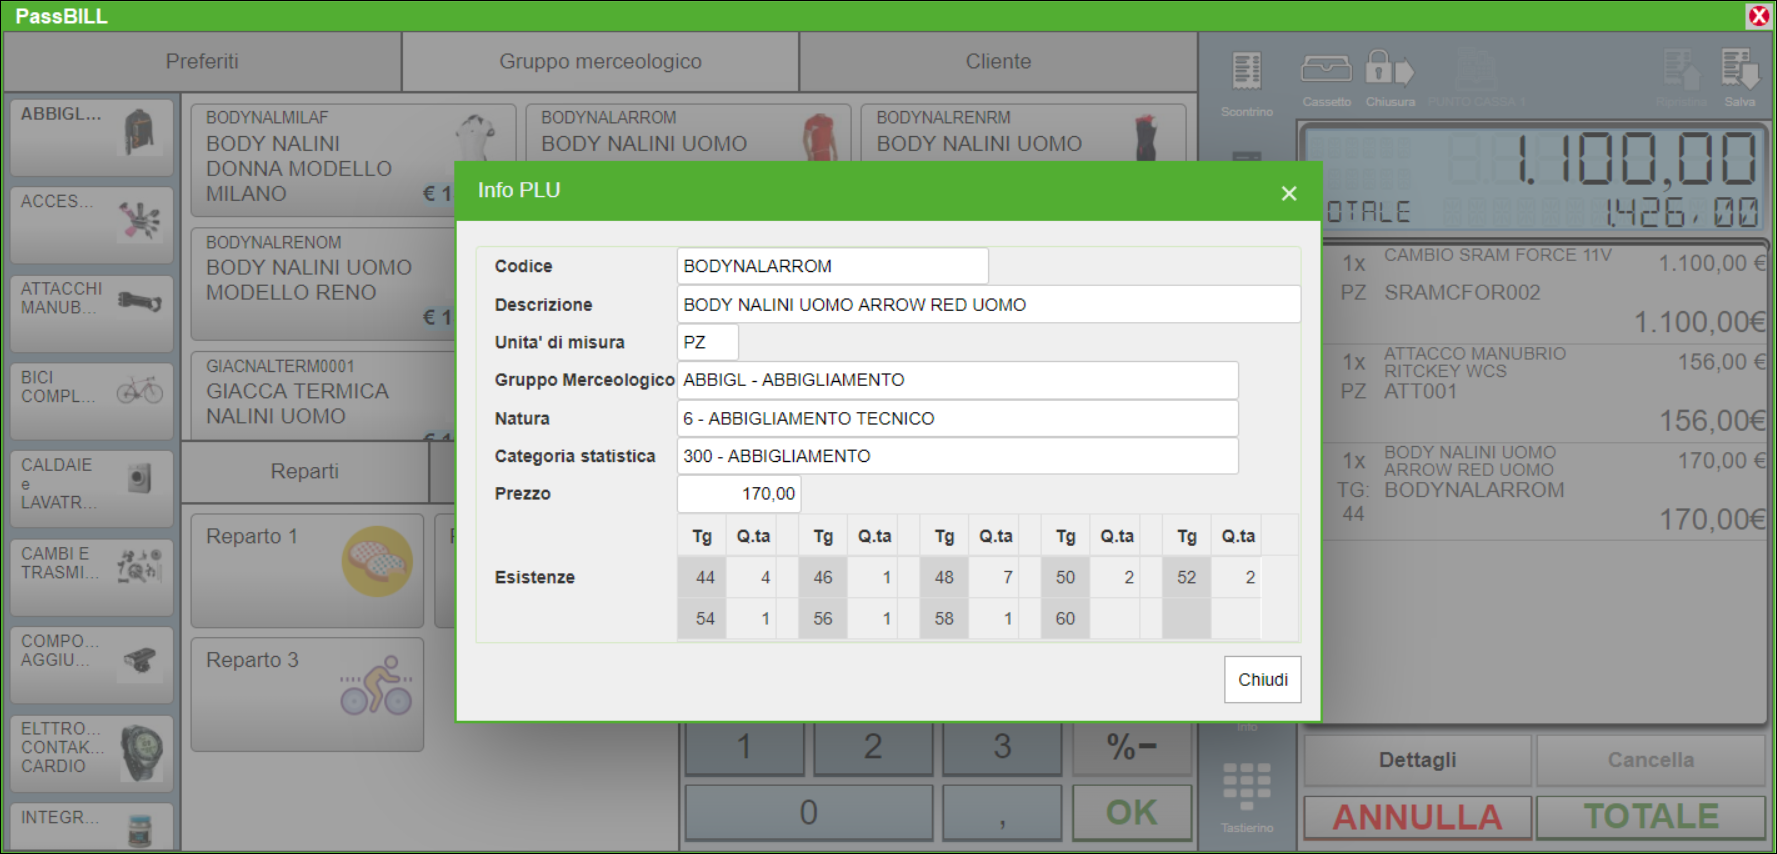1777x854 pixels.
Task: Click the Gruppo Merceologico field
Action: [957, 380]
